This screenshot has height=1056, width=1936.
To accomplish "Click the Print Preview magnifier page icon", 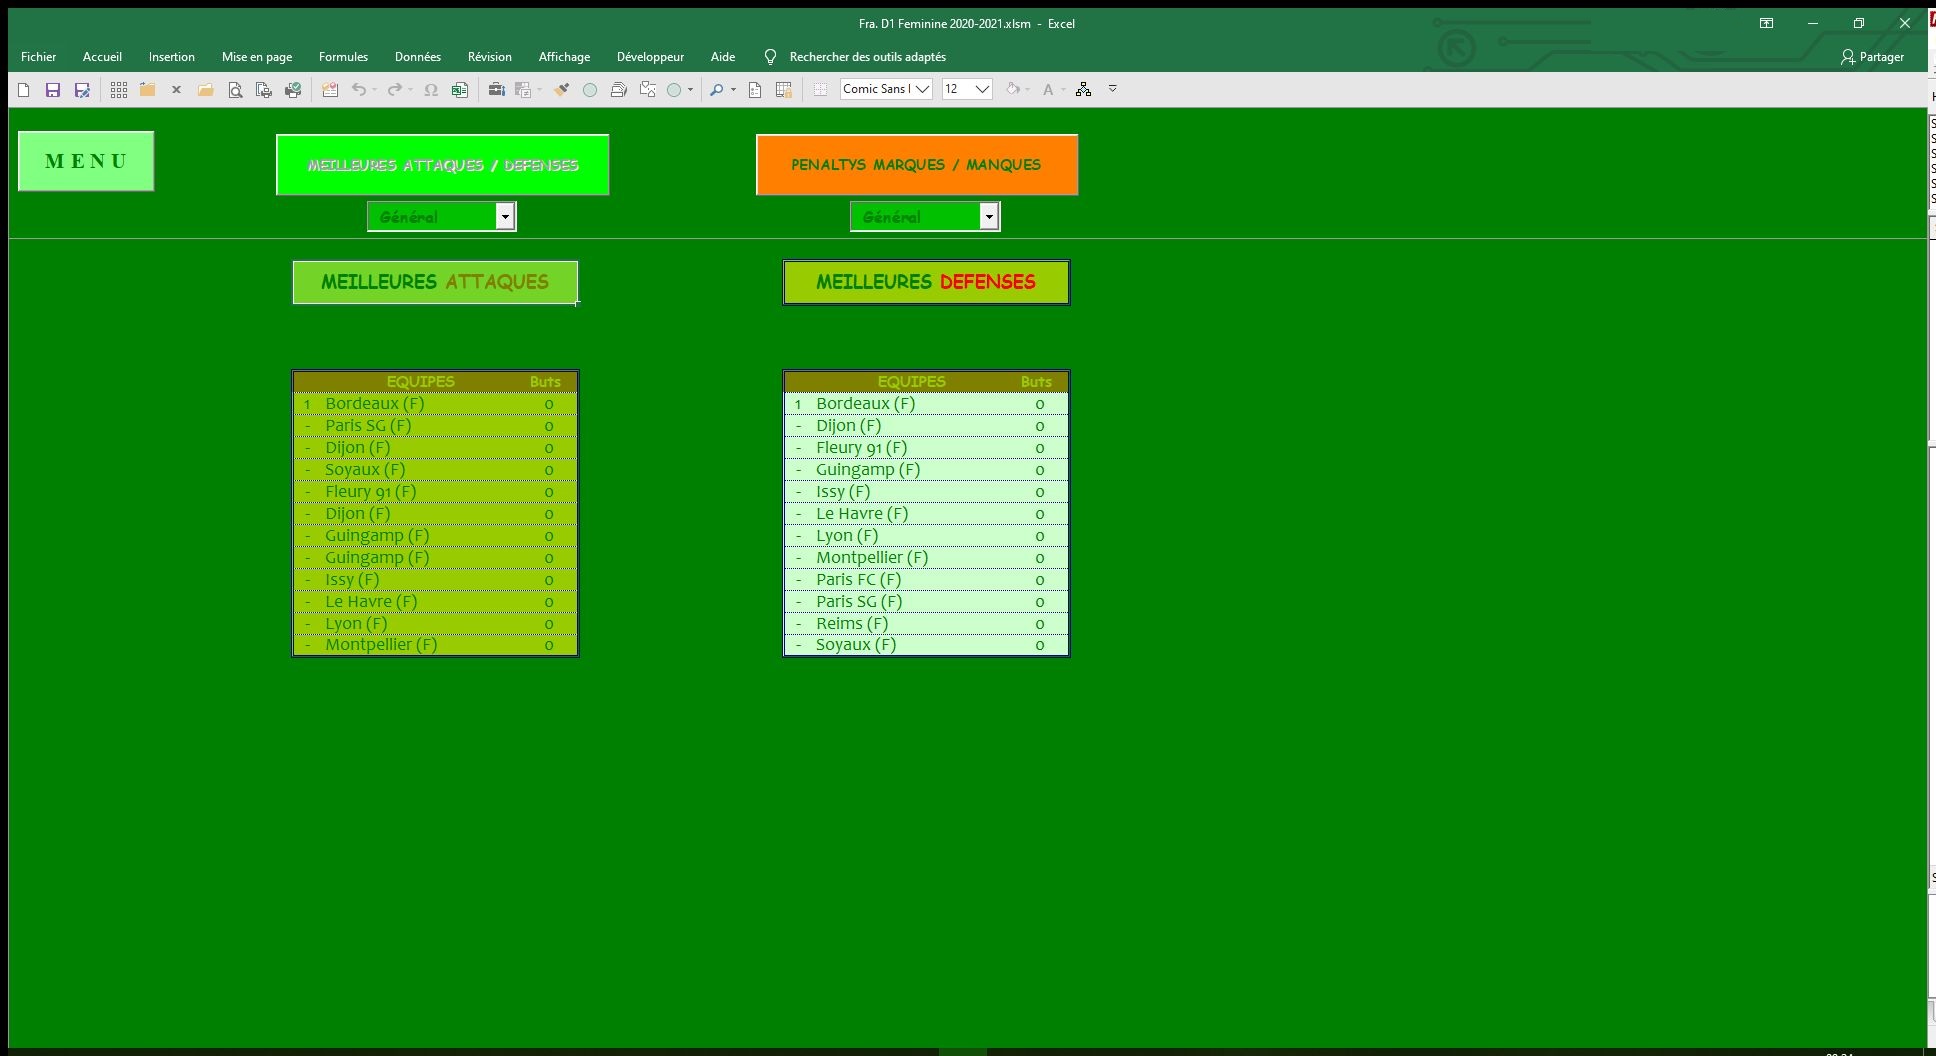I will (x=235, y=90).
